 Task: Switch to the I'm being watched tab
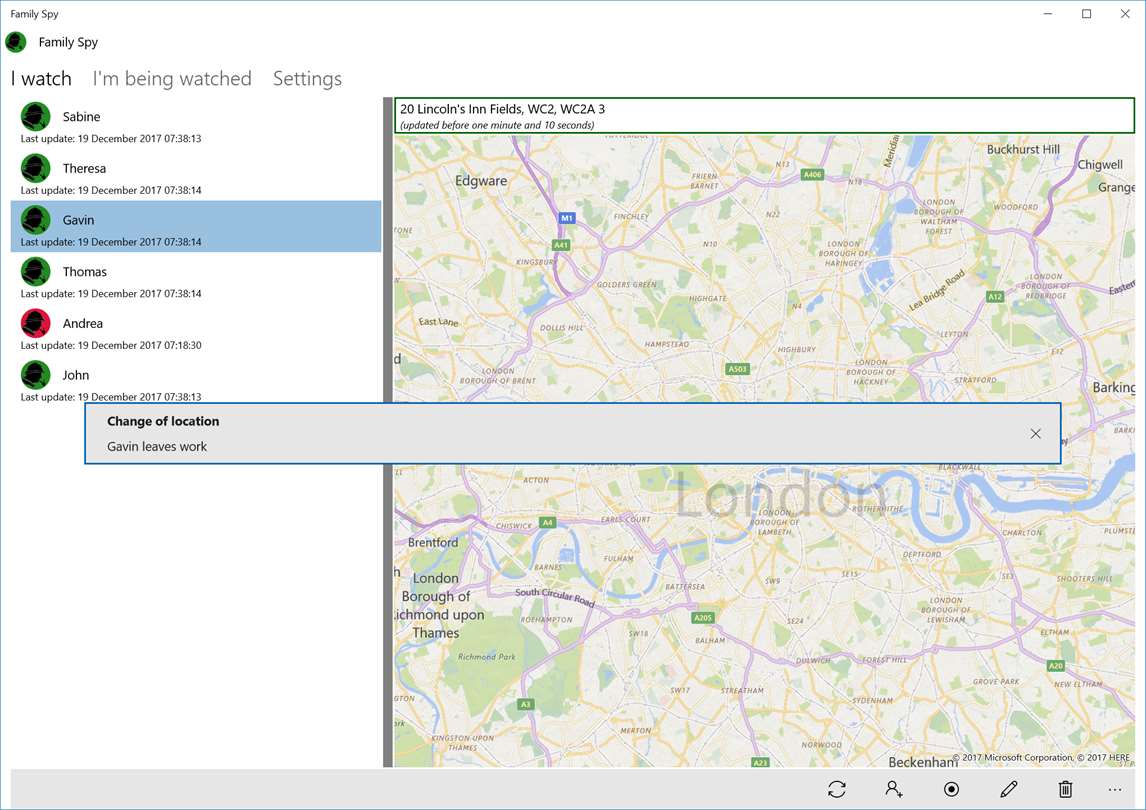(172, 78)
